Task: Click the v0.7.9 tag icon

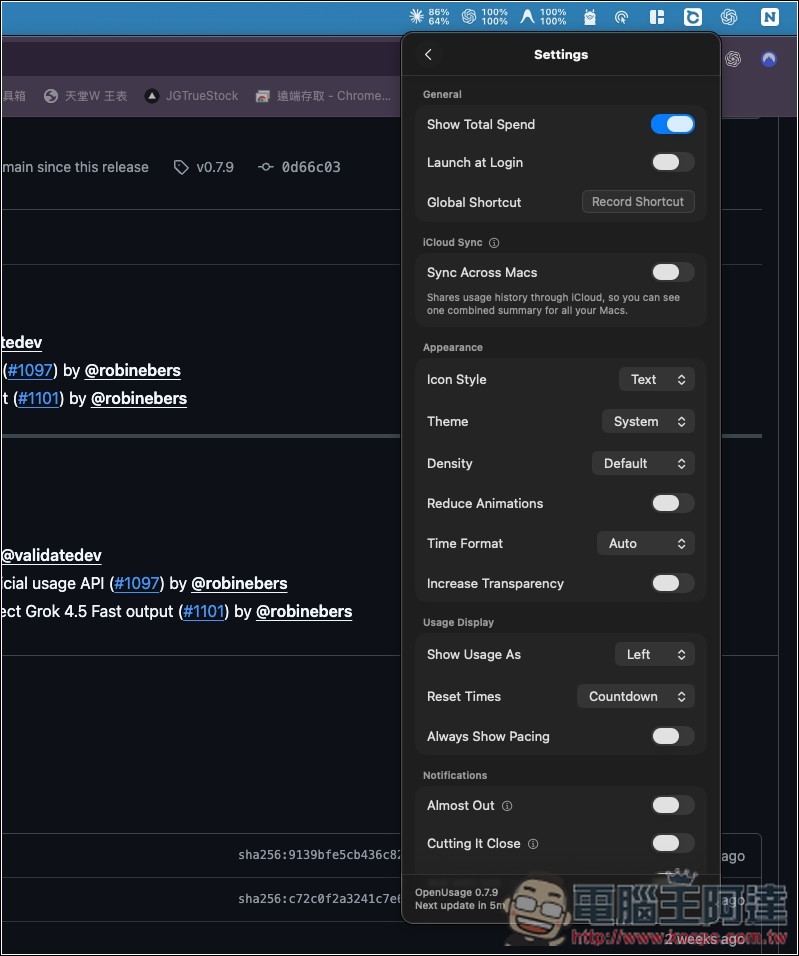Action: point(181,167)
